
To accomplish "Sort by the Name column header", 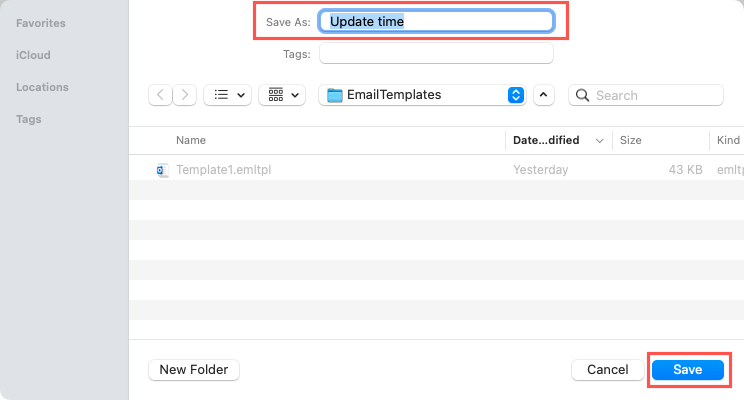I will tap(191, 140).
